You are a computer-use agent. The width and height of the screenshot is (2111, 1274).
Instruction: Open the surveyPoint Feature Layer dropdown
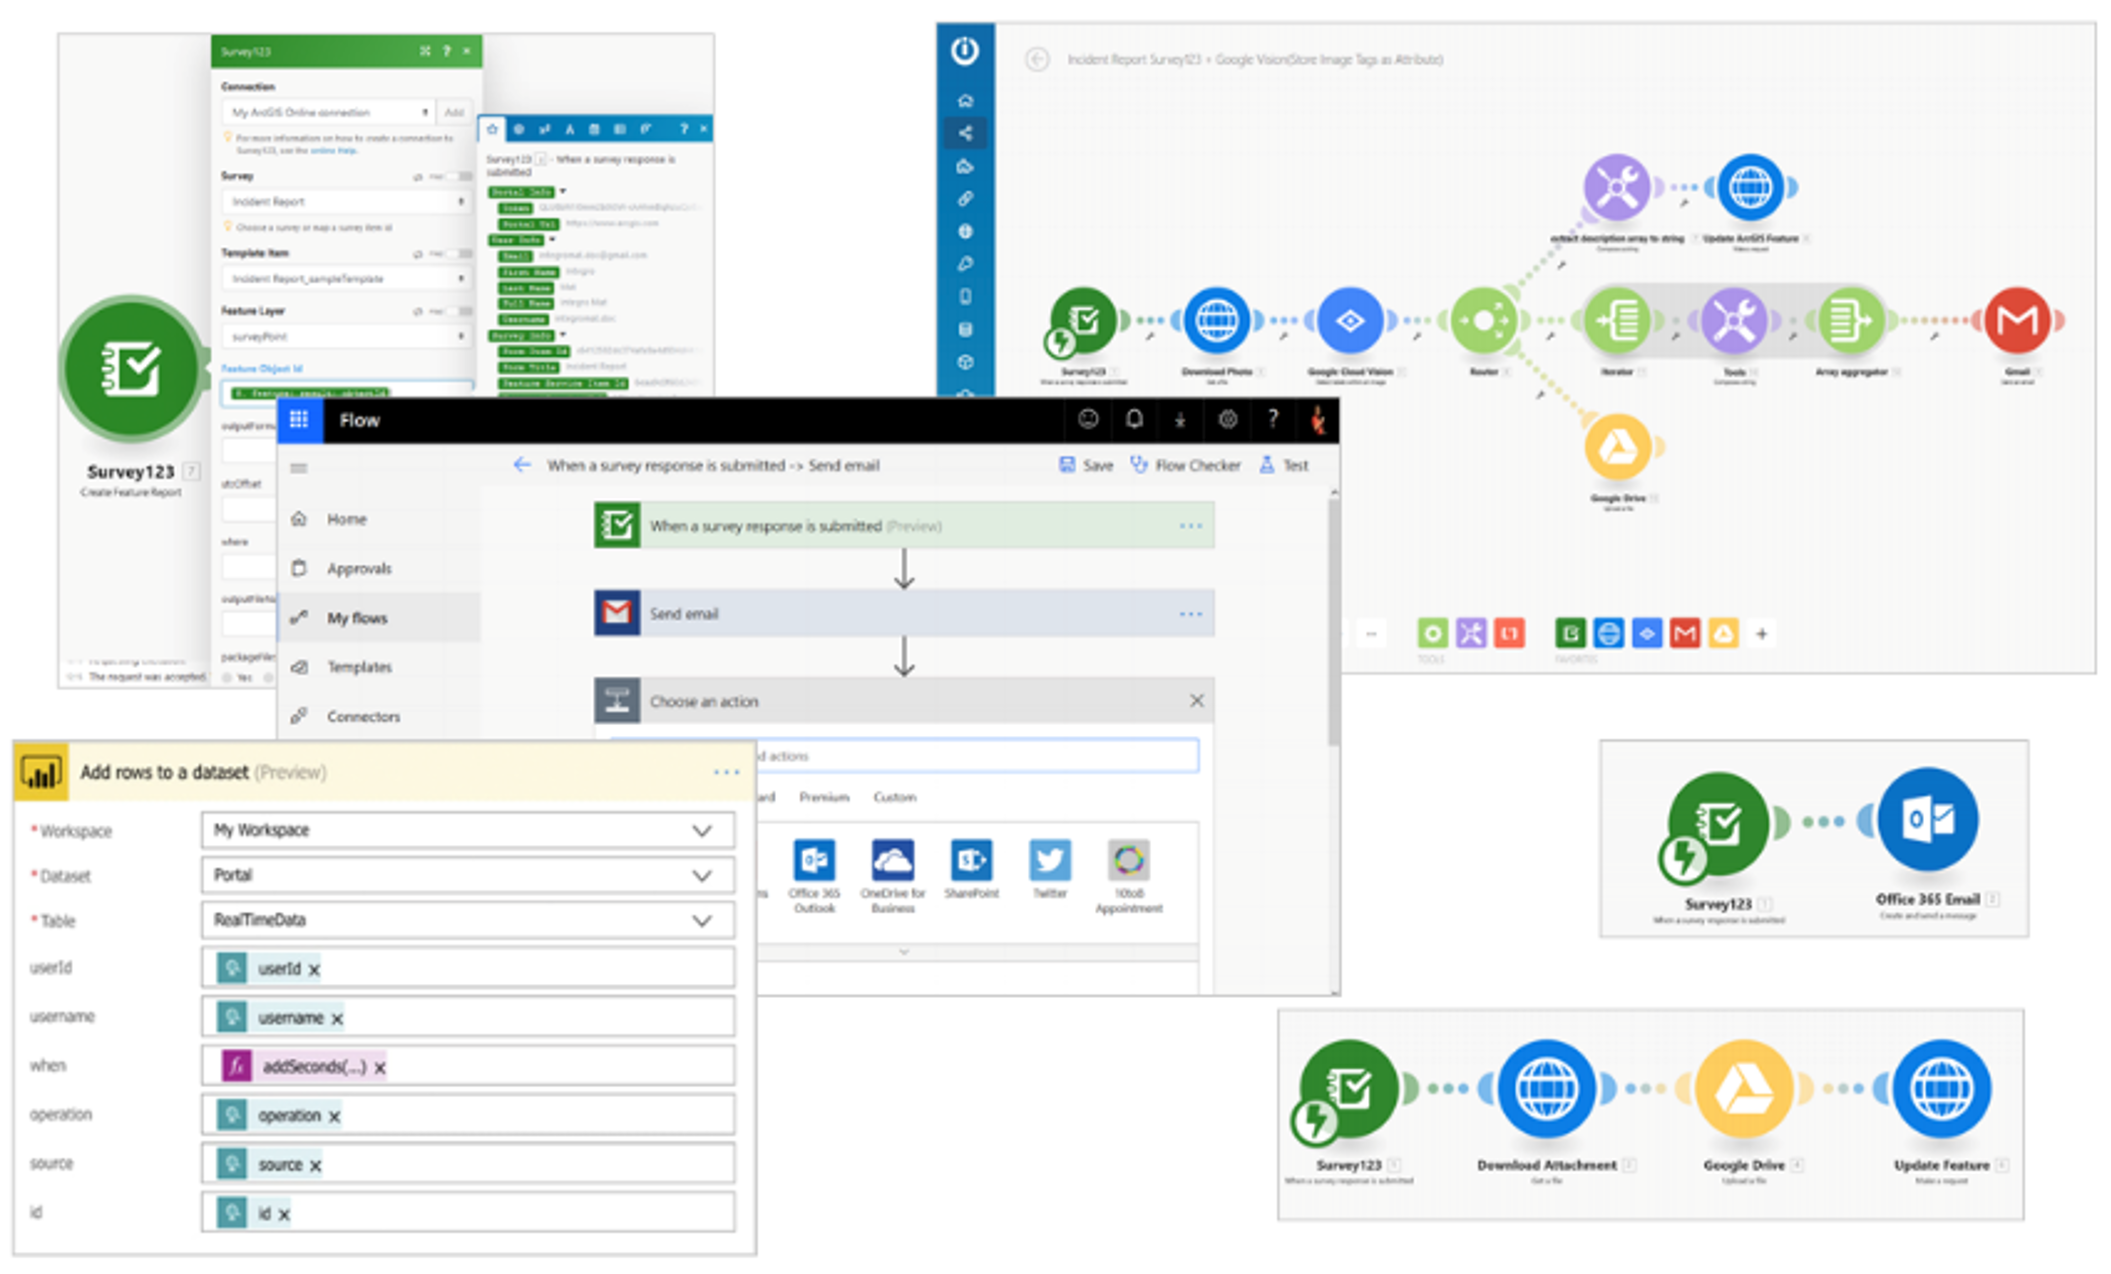tap(346, 336)
